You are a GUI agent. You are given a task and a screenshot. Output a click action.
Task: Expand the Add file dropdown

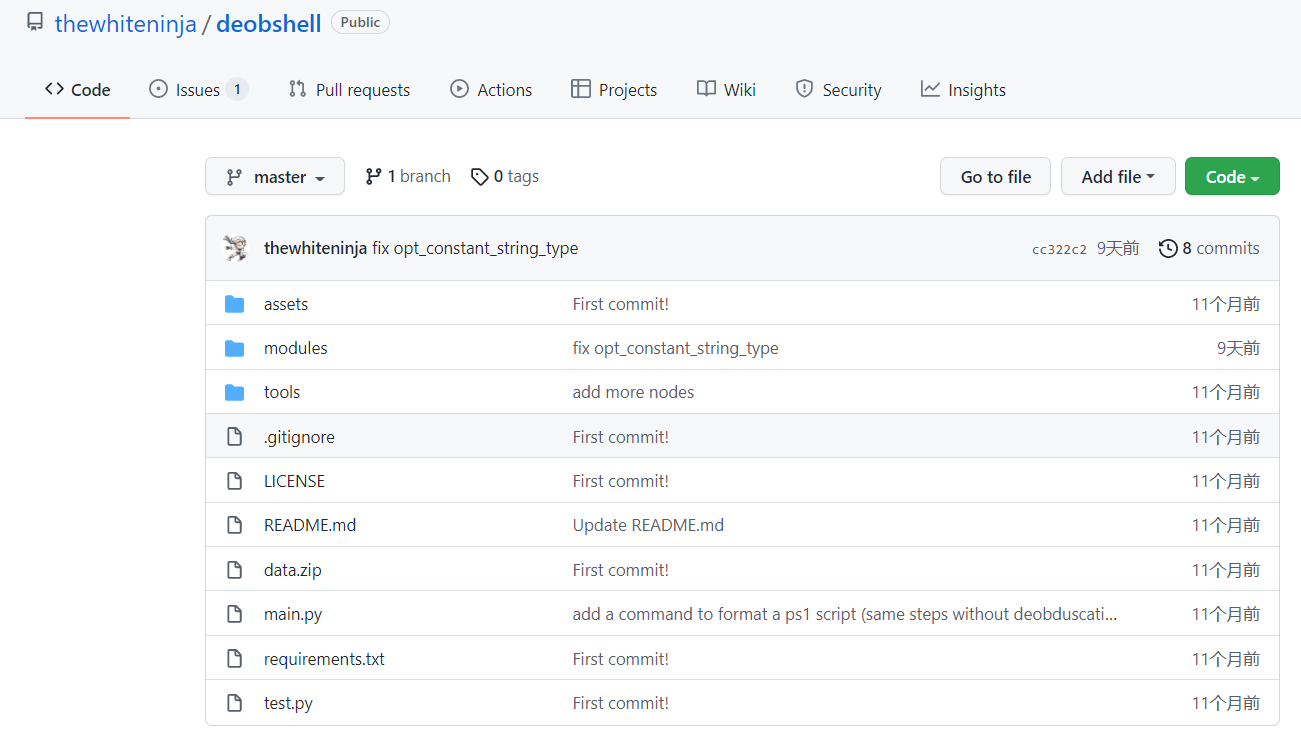1118,177
